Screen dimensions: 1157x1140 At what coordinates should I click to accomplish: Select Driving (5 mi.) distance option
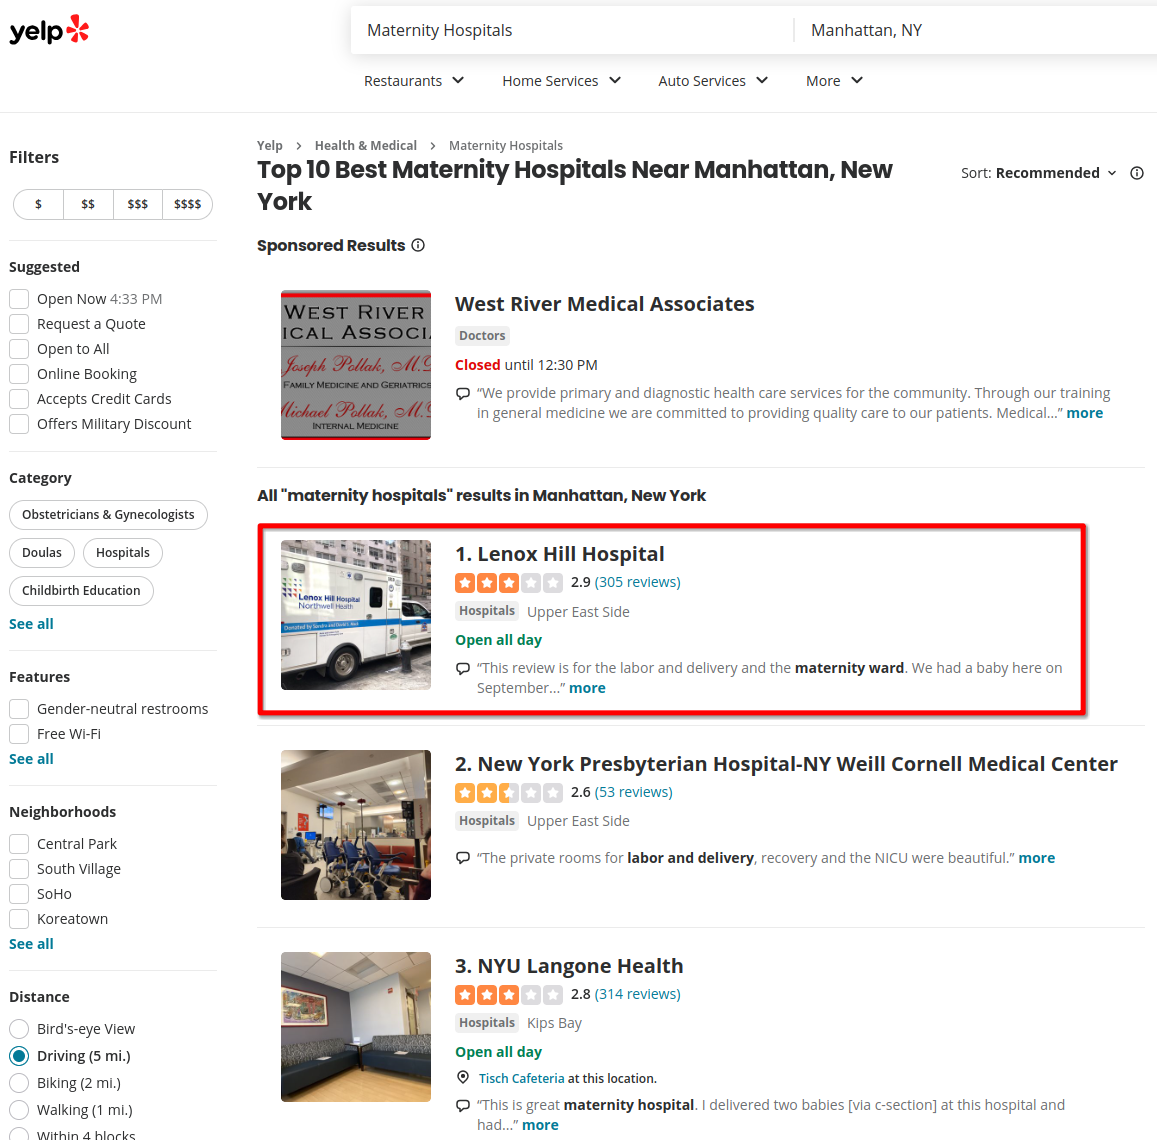coord(19,1056)
